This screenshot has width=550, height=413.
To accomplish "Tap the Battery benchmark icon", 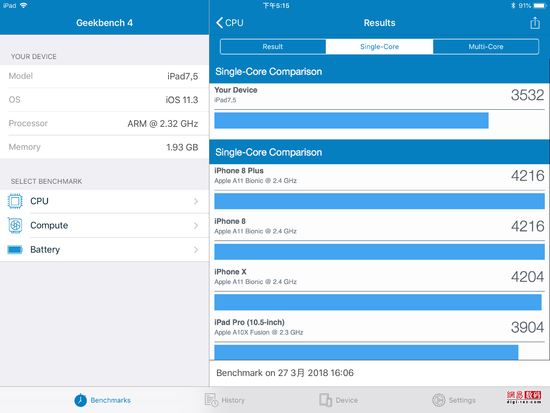I will click(x=15, y=249).
